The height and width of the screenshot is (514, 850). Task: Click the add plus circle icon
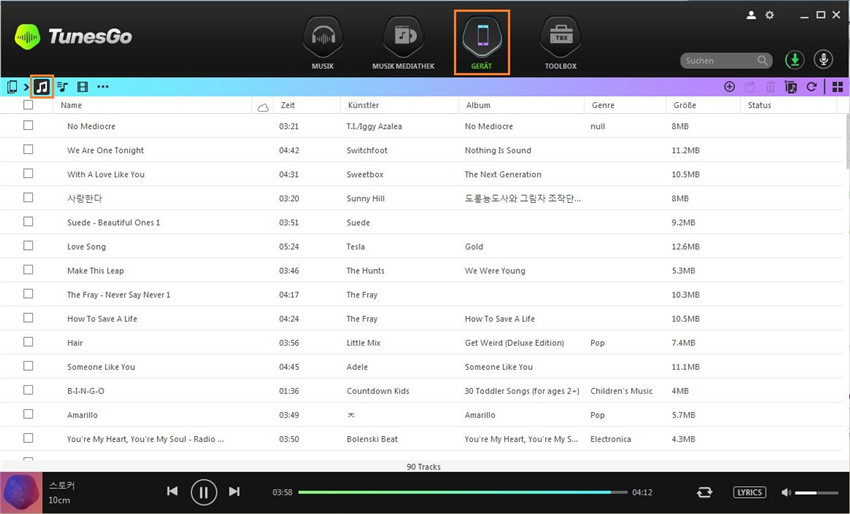[729, 87]
